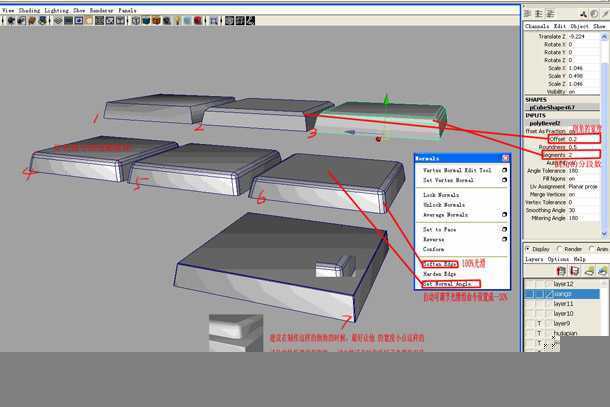Screen dimensions: 610x407
Task: Toggle the viewport Grid icon
Action: point(58,20)
